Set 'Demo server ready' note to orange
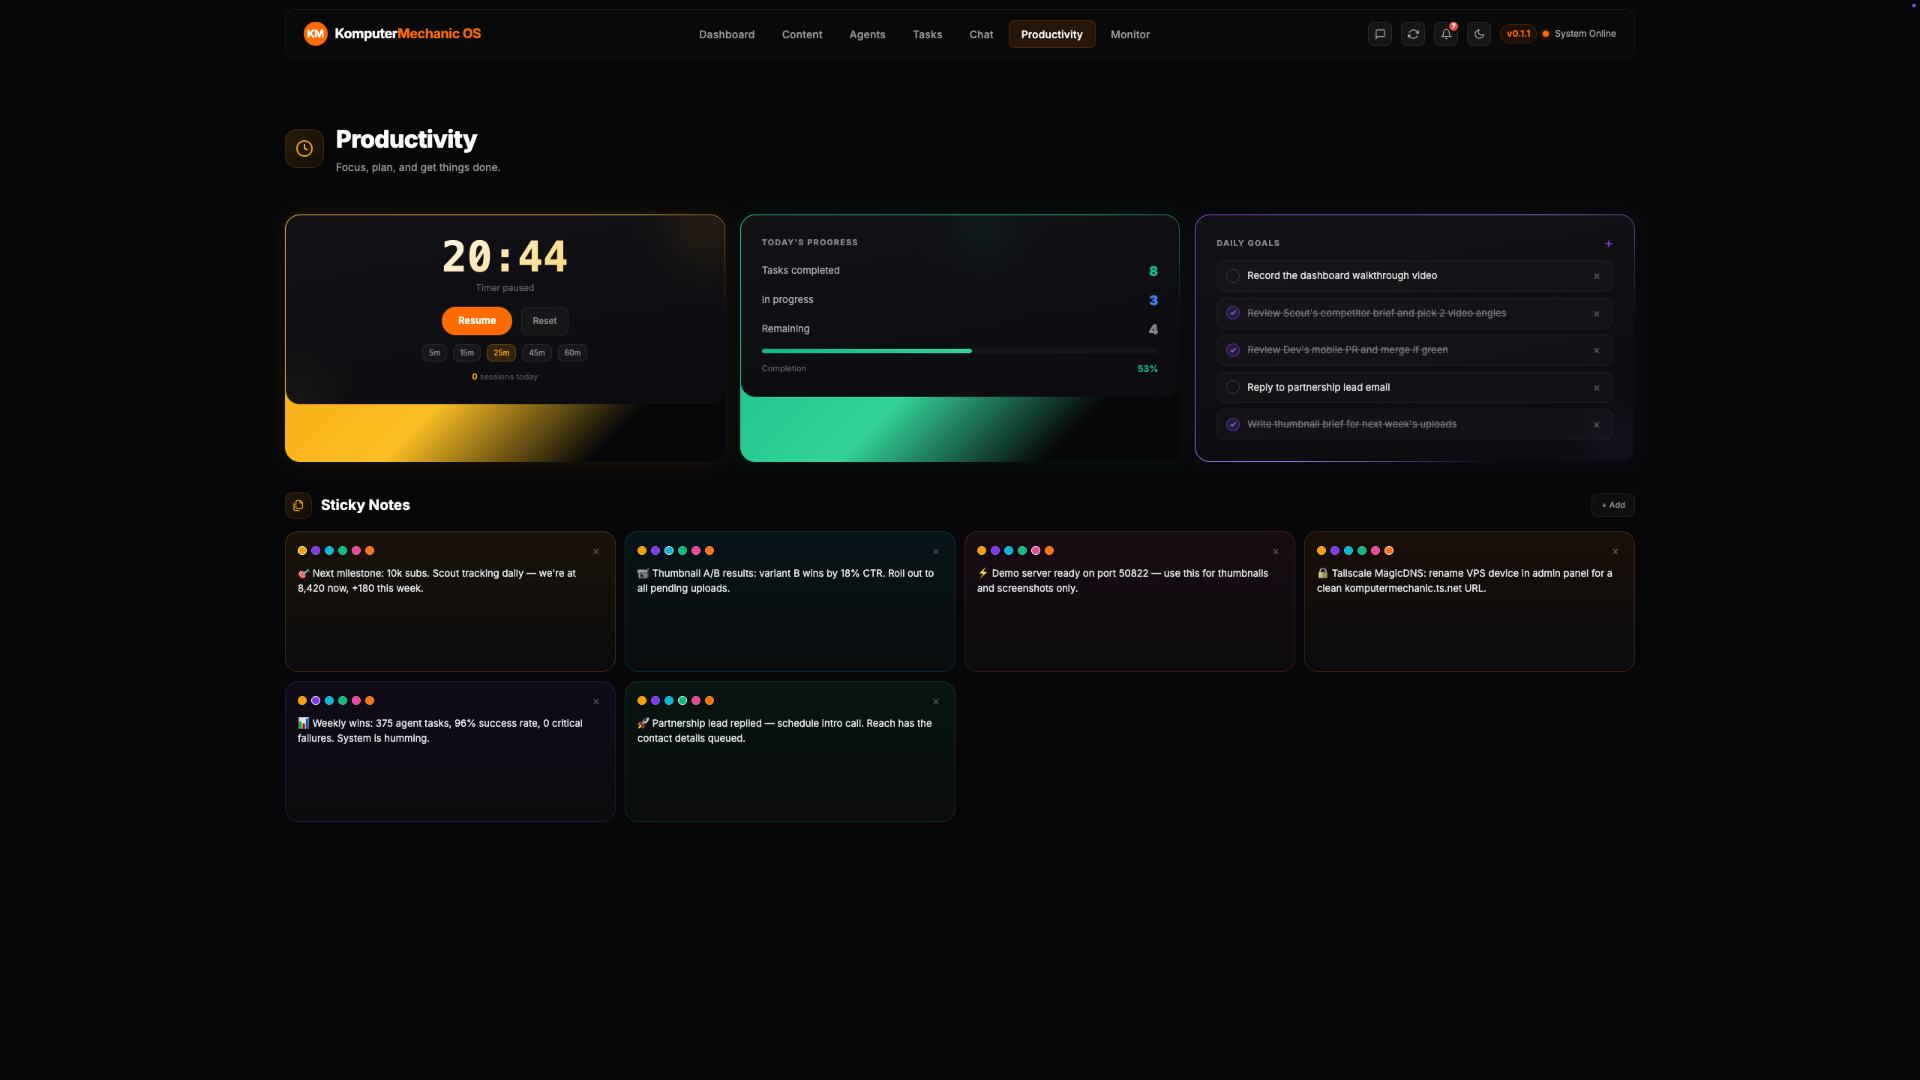The image size is (1920, 1080). point(1049,551)
